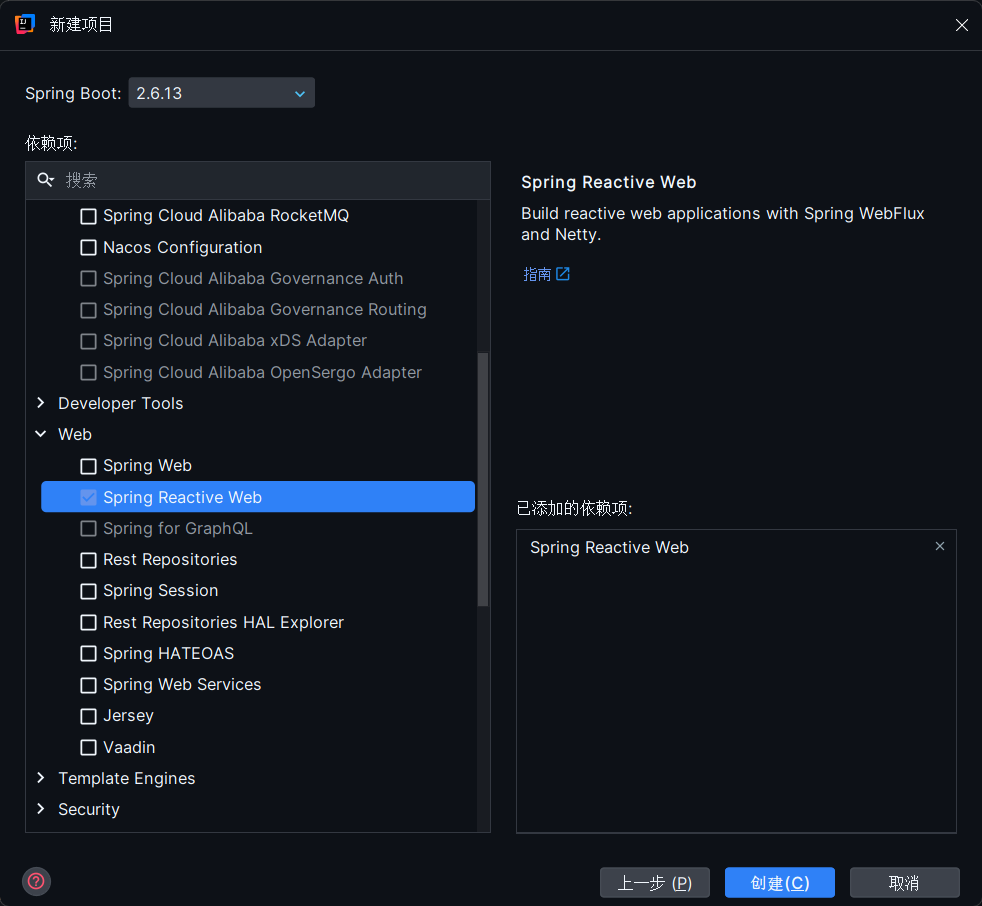Expand the Developer Tools category
This screenshot has height=906, width=982.
pyautogui.click(x=41, y=403)
